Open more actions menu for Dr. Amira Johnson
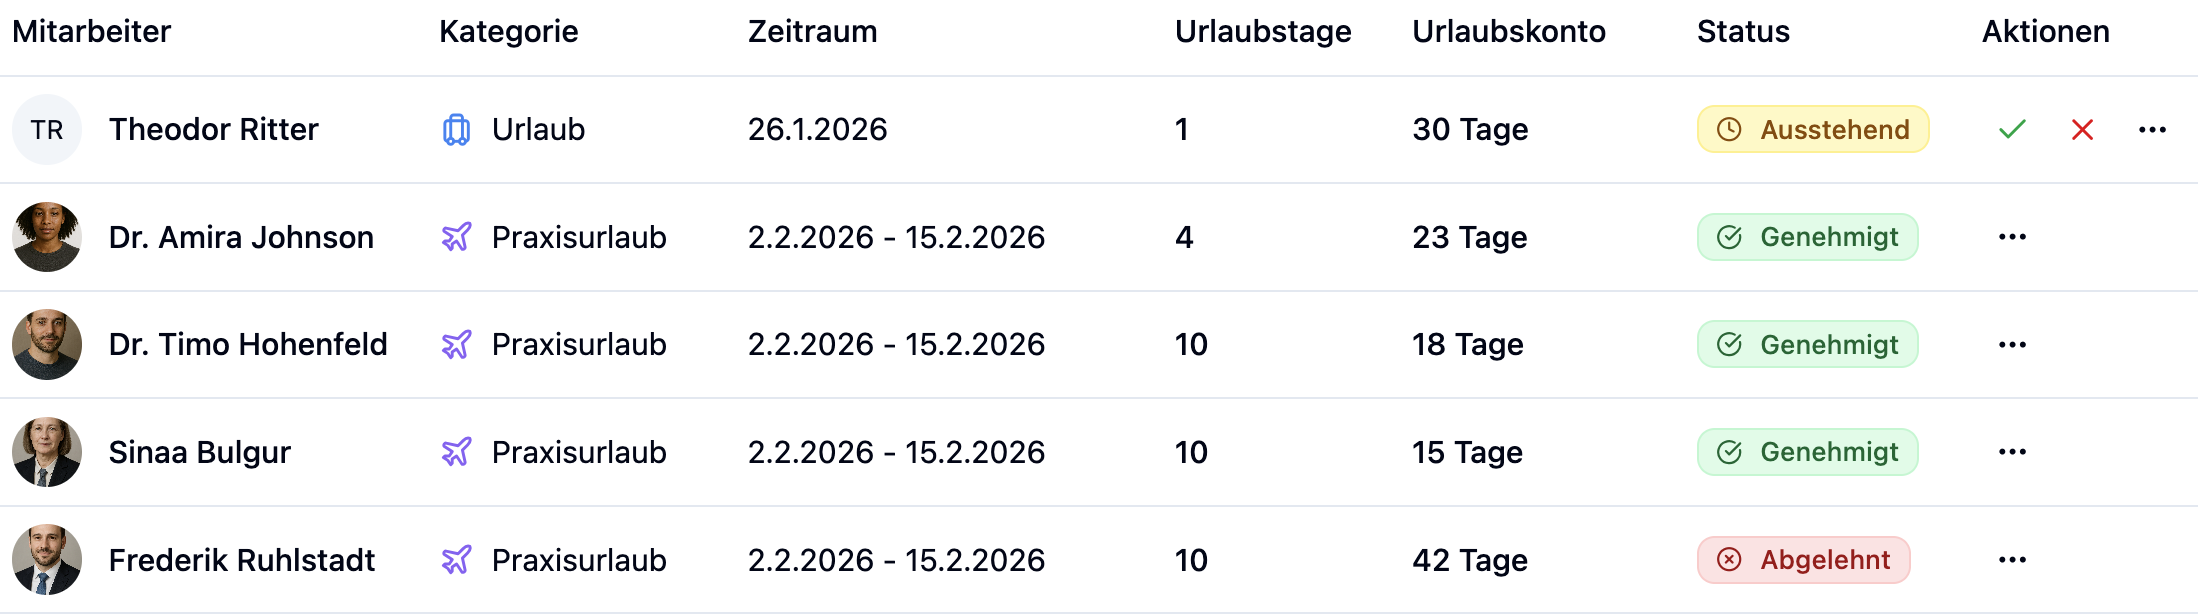Image resolution: width=2198 pixels, height=614 pixels. click(2012, 237)
